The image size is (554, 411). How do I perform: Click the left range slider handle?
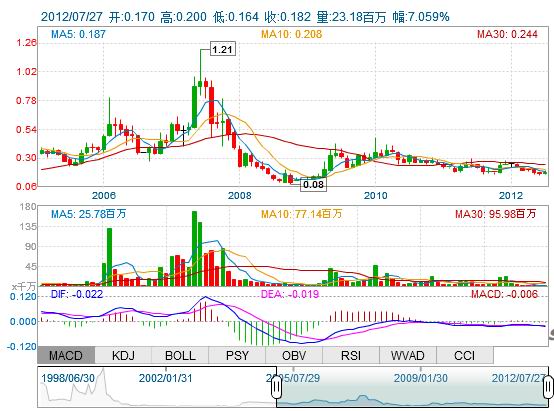276,387
